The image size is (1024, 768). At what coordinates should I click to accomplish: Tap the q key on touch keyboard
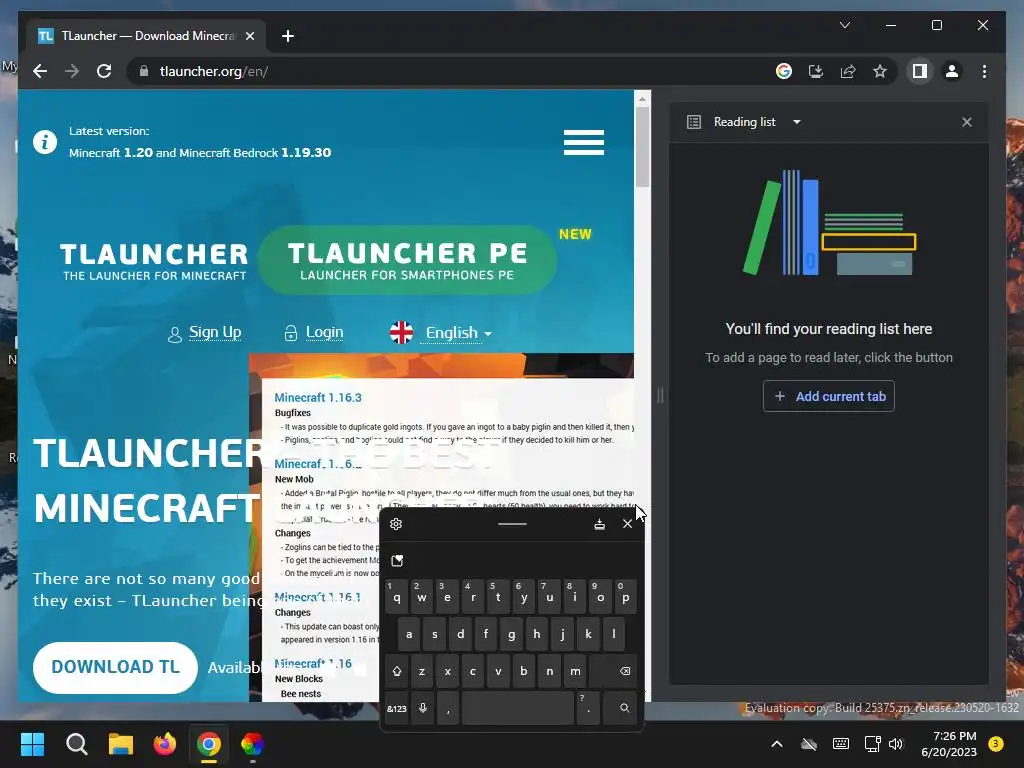(396, 597)
